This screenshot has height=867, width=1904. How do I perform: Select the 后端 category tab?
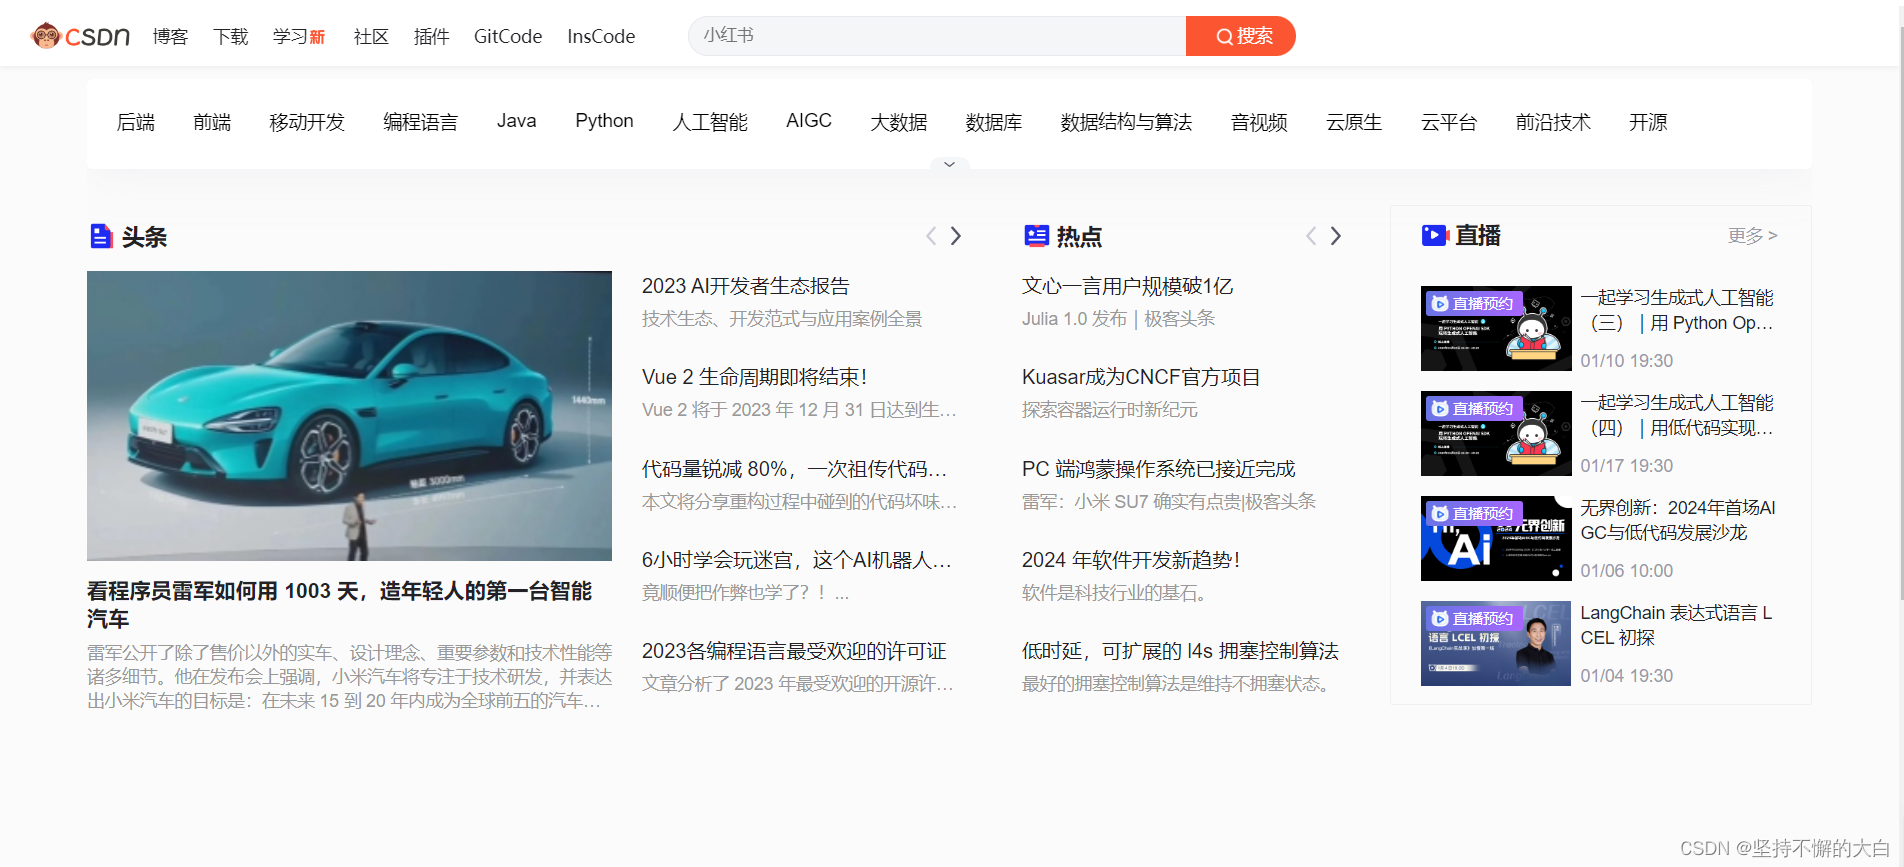136,122
